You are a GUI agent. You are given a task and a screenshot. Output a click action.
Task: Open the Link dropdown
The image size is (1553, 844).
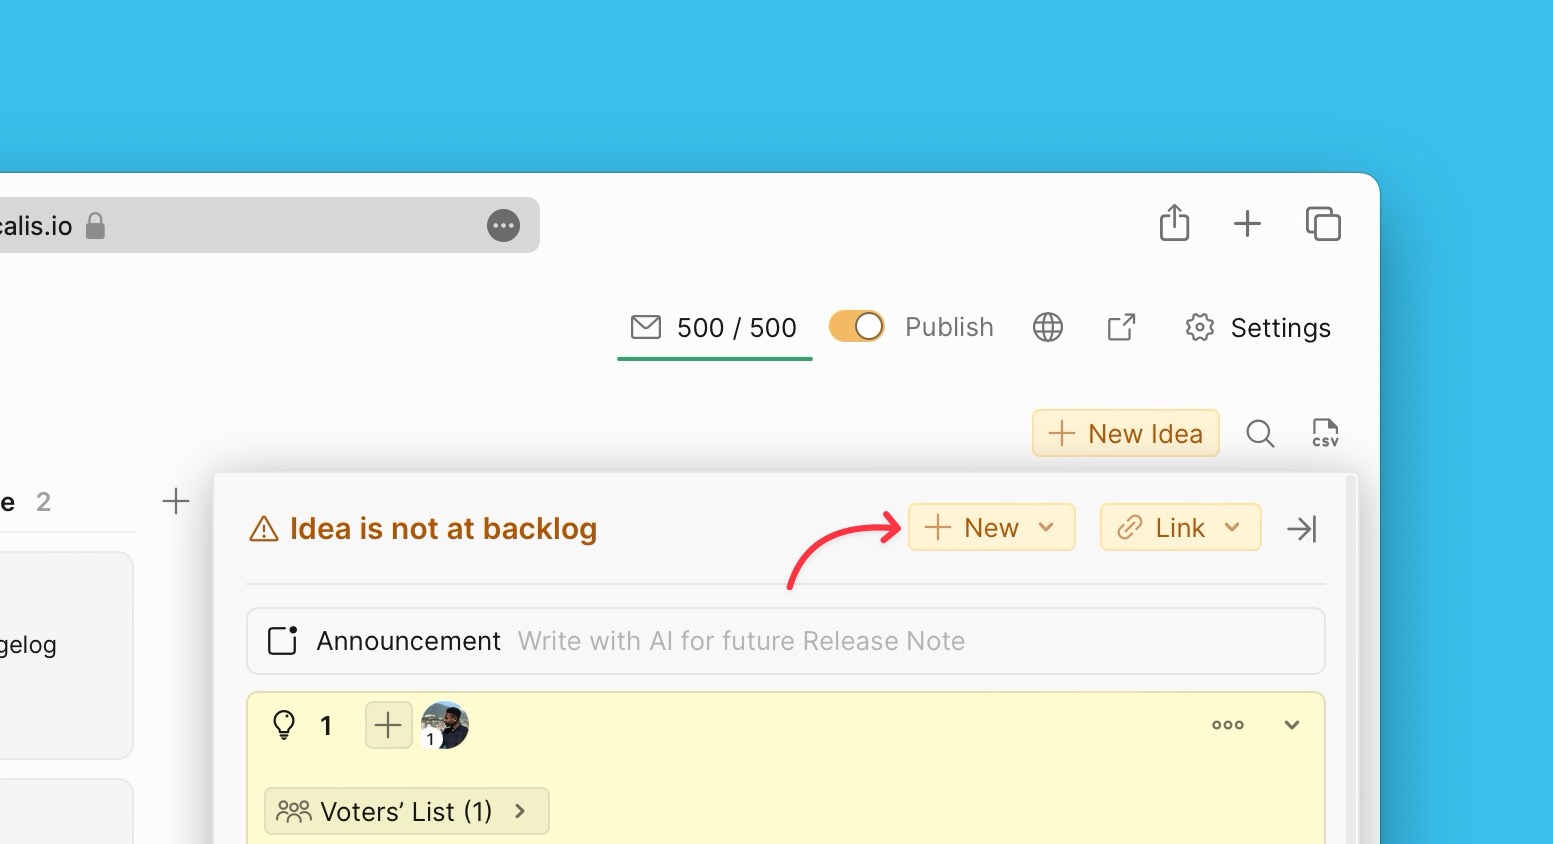click(1180, 527)
